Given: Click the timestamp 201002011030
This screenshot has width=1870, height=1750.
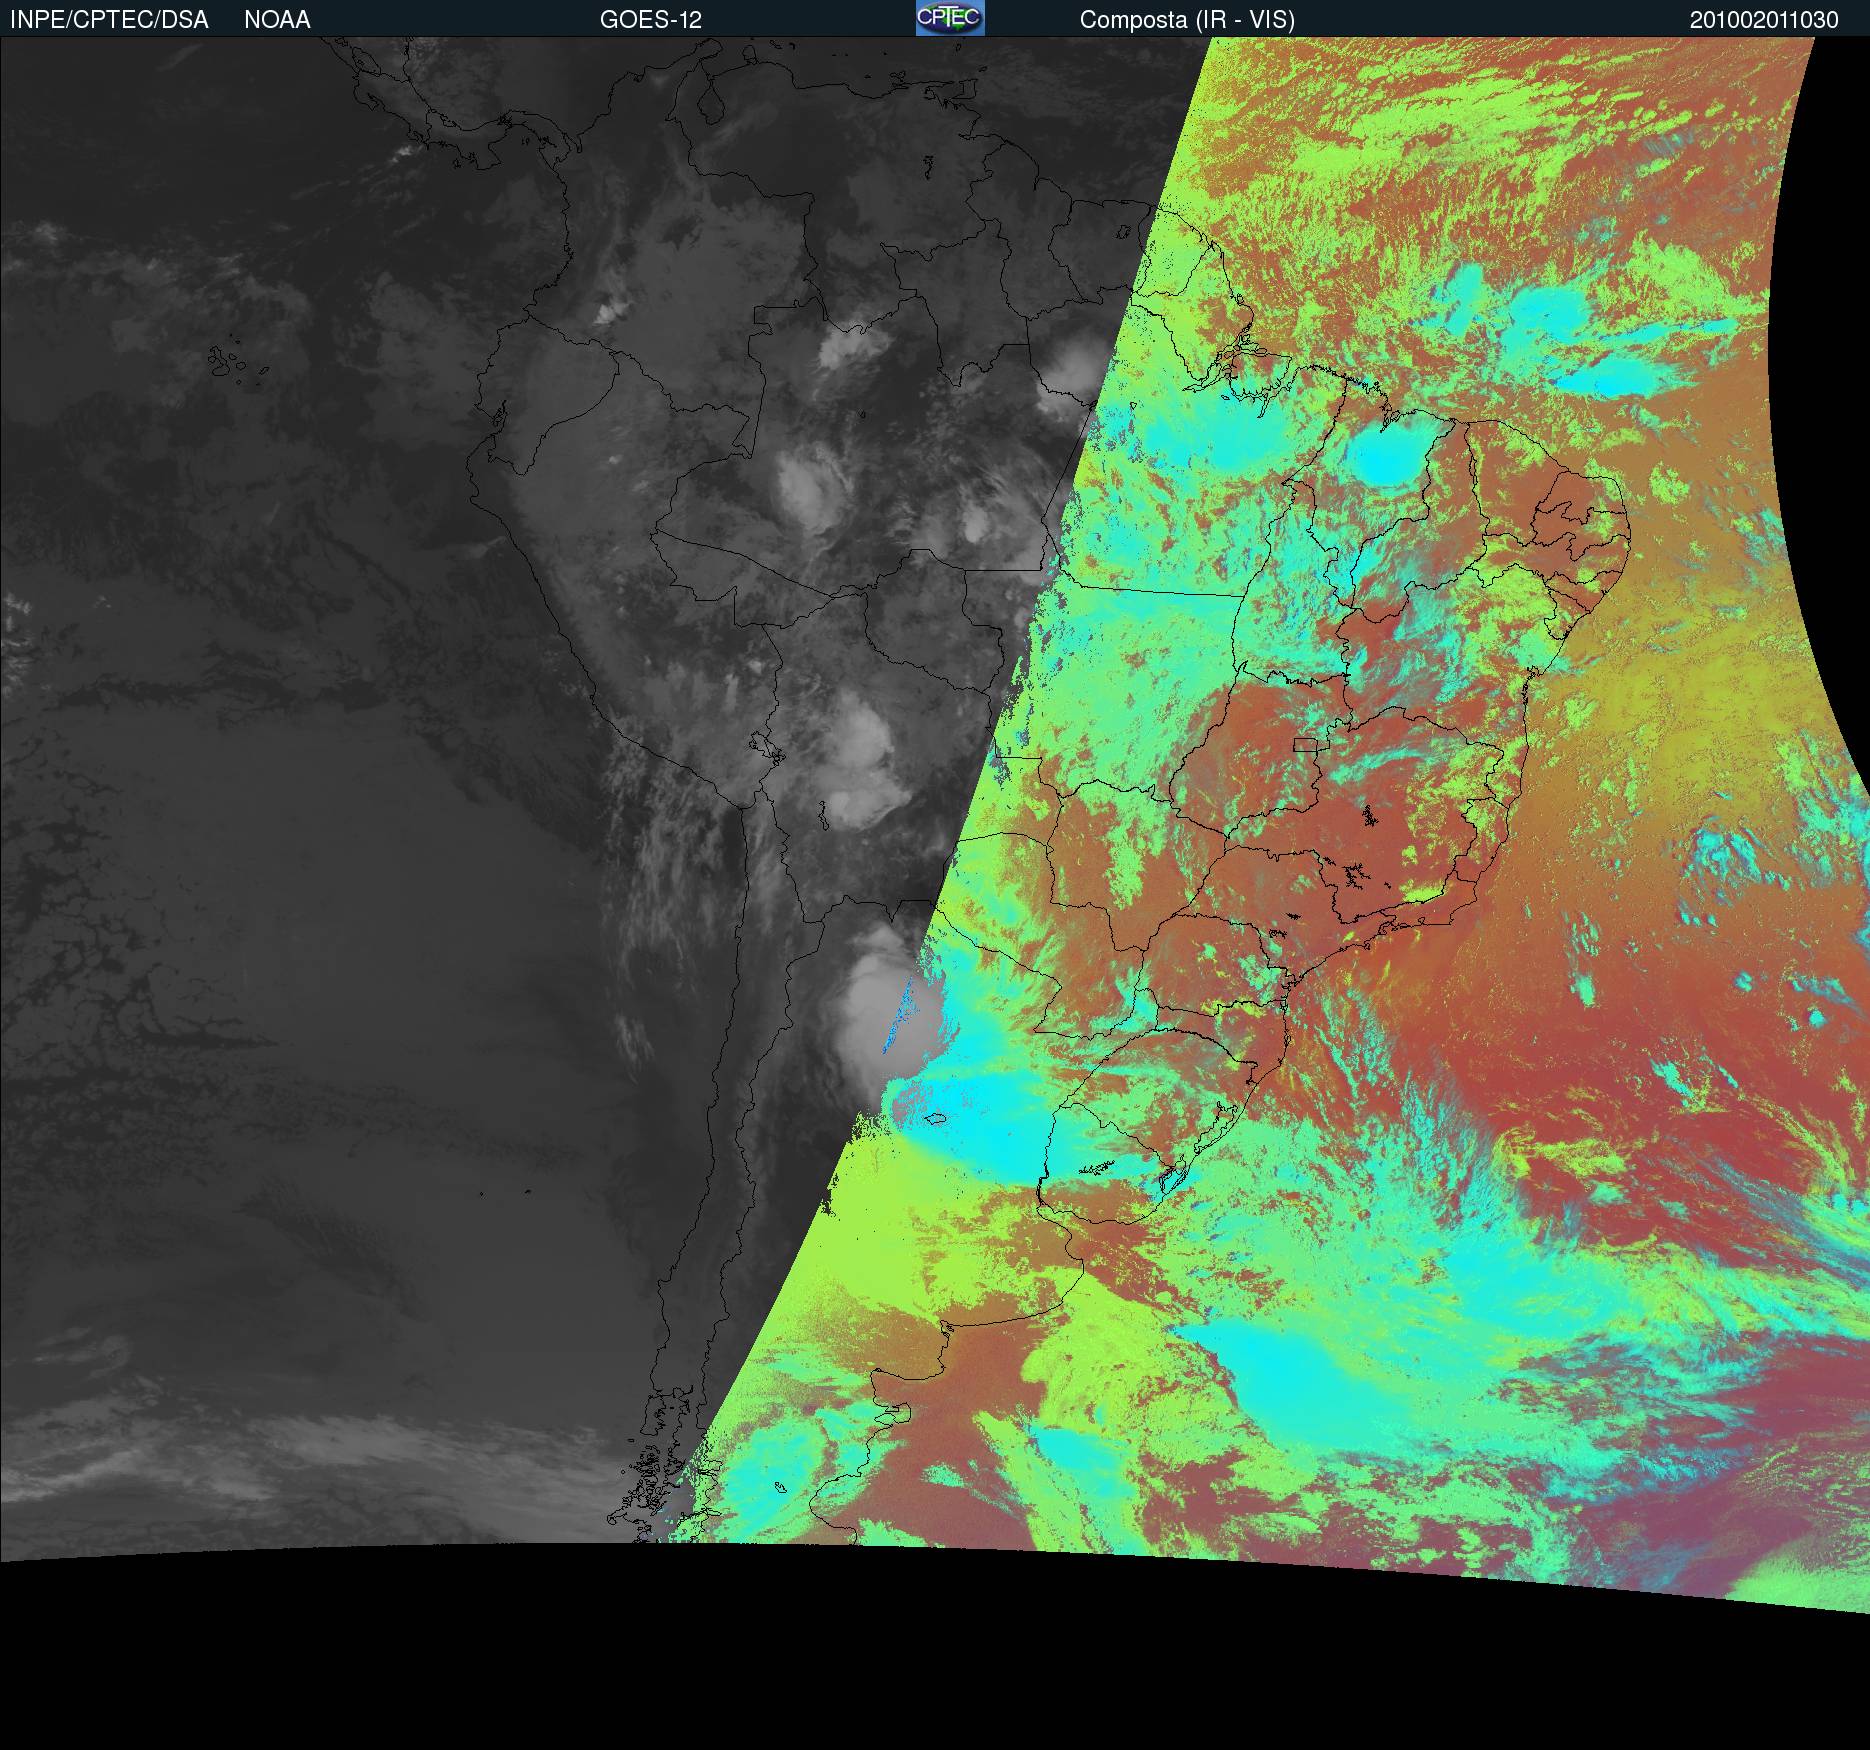Looking at the screenshot, I should coord(1765,20).
